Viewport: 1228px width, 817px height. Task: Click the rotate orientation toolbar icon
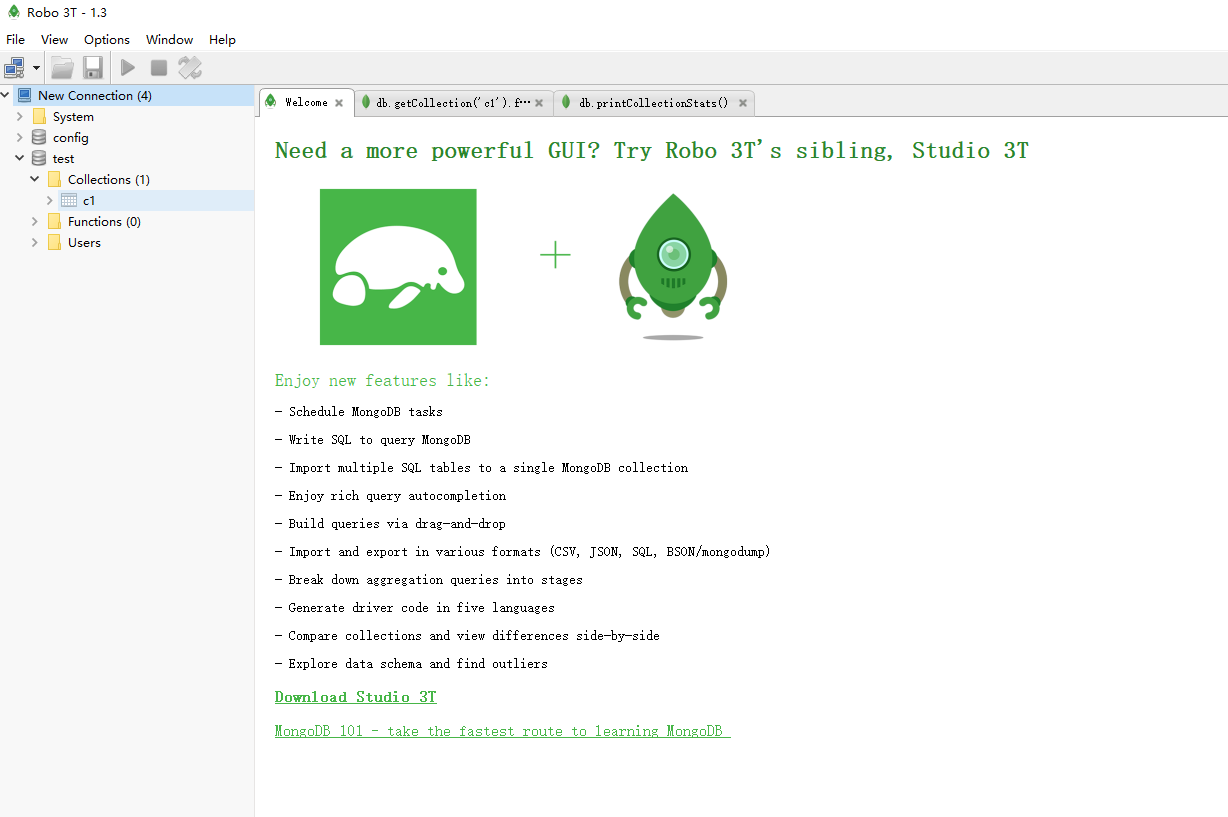point(190,68)
